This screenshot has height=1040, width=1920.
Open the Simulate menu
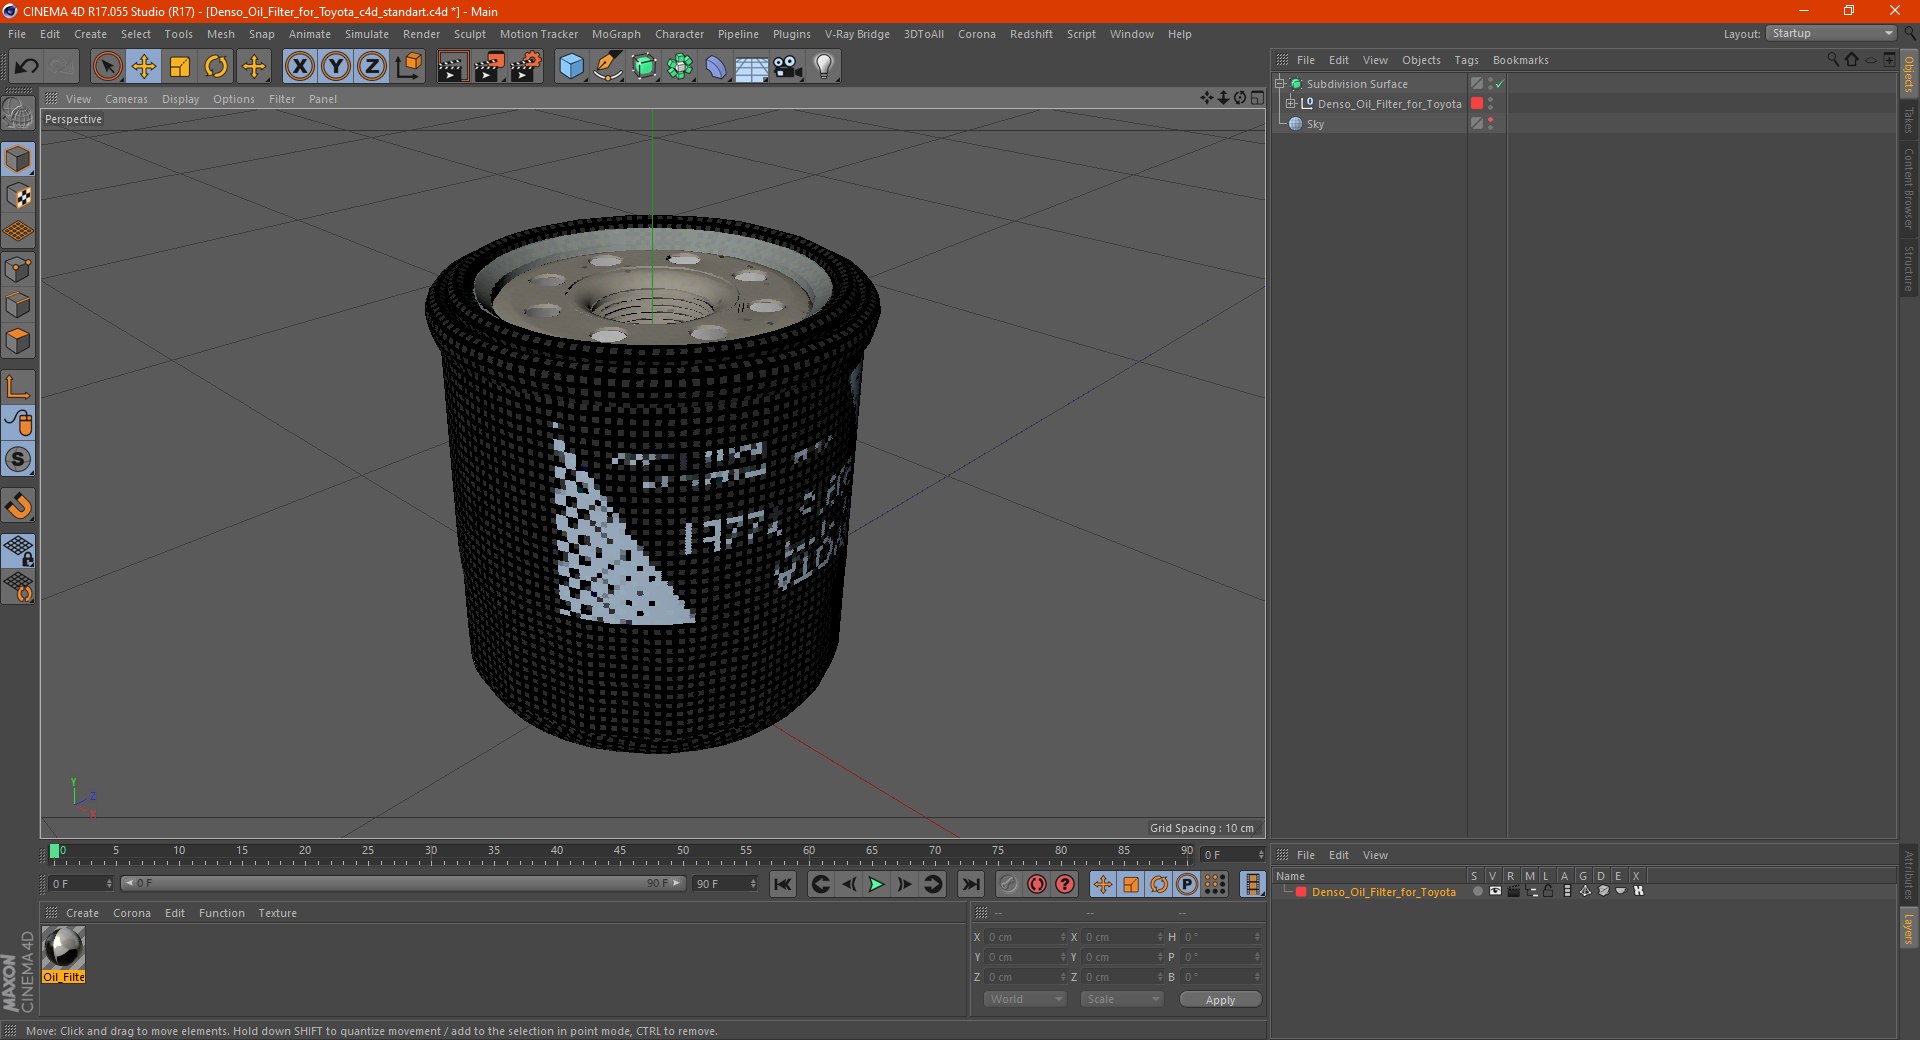pyautogui.click(x=367, y=34)
